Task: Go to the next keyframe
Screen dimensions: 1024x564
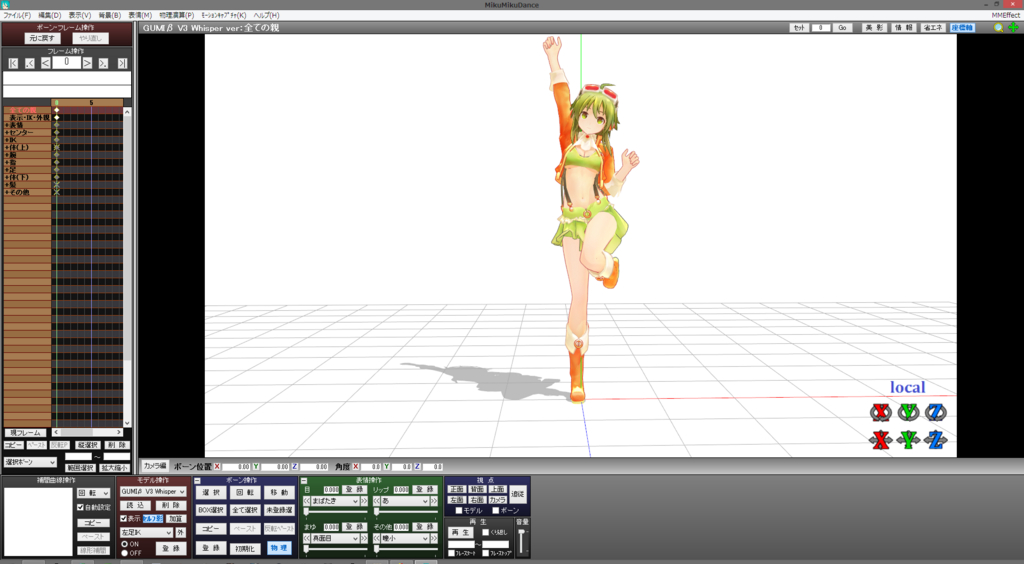Action: pyautogui.click(x=103, y=63)
